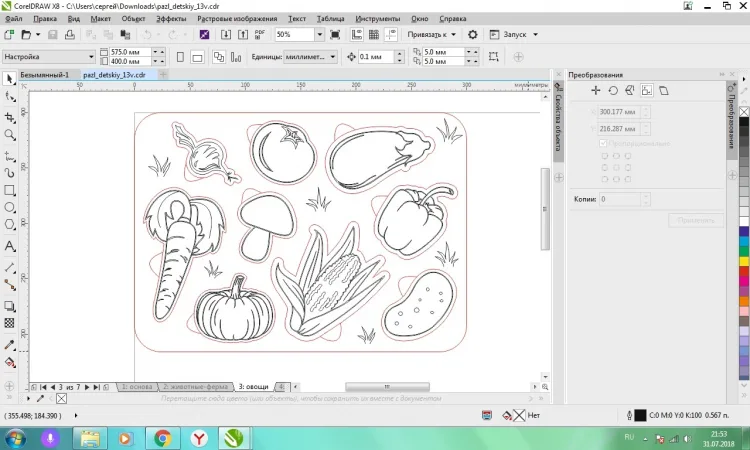Open the Tools menu
This screenshot has height=450, width=750.
(x=377, y=19)
